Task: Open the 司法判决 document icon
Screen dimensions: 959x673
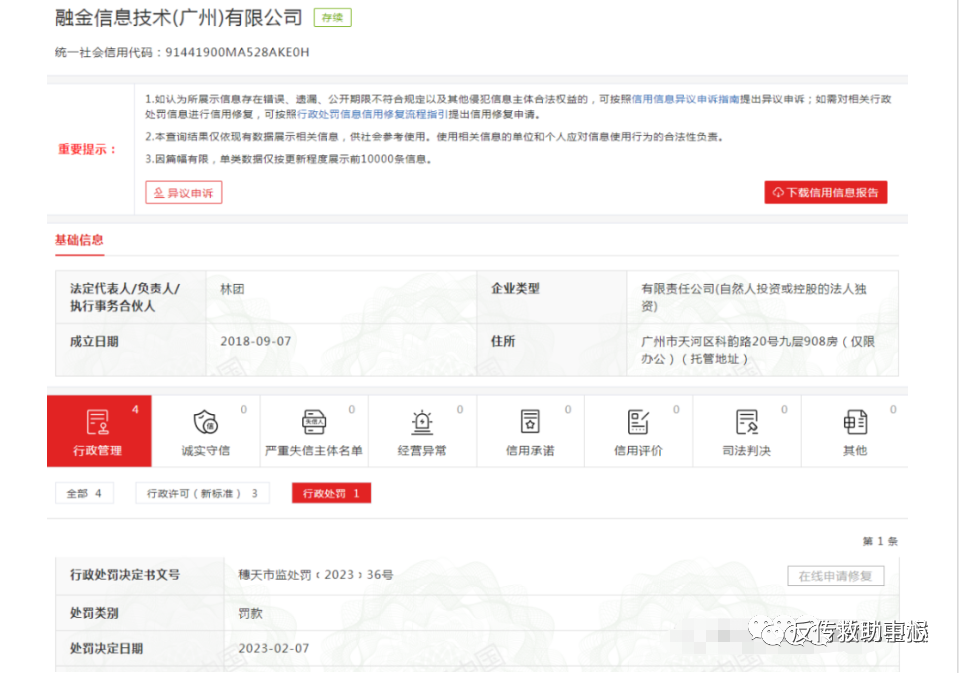Action: tap(747, 422)
